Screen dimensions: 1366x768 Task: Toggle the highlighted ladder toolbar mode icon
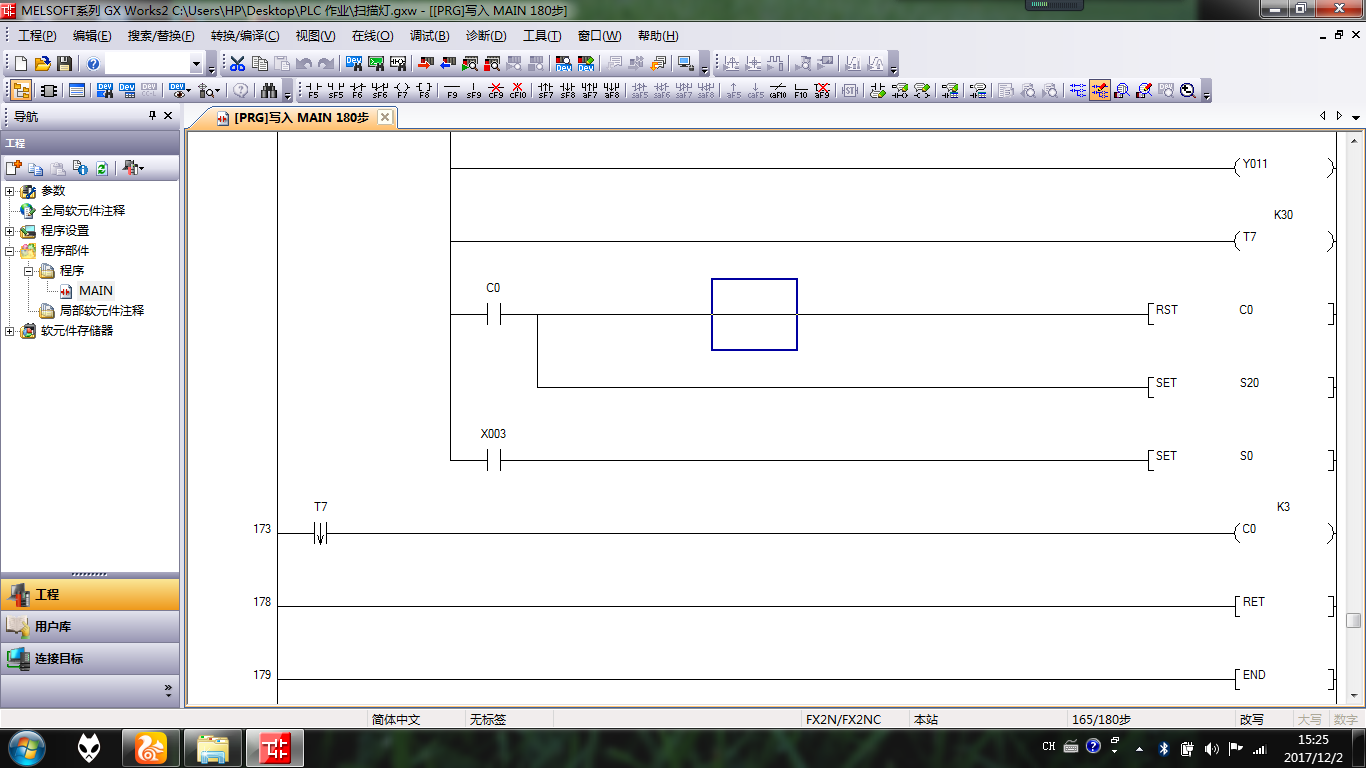pyautogui.click(x=1100, y=91)
